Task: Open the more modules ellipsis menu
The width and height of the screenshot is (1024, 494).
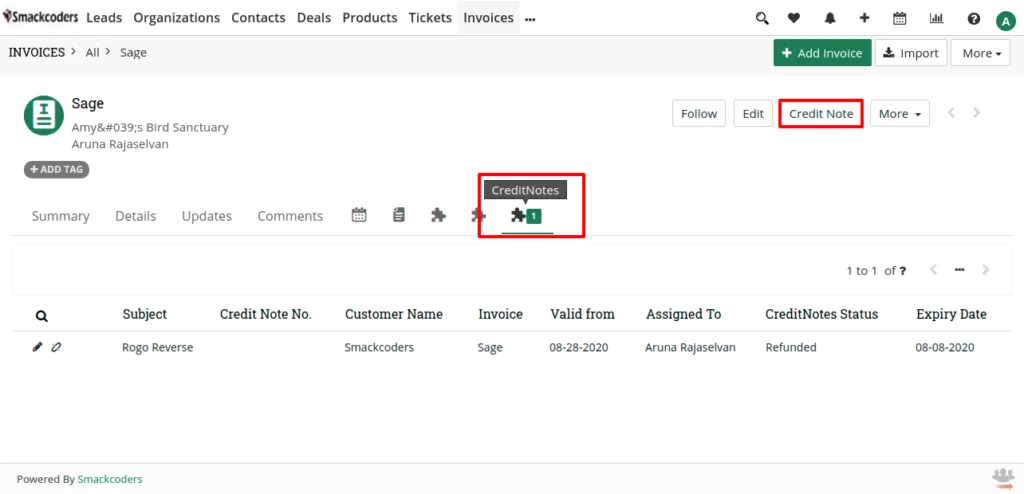Action: pos(530,20)
